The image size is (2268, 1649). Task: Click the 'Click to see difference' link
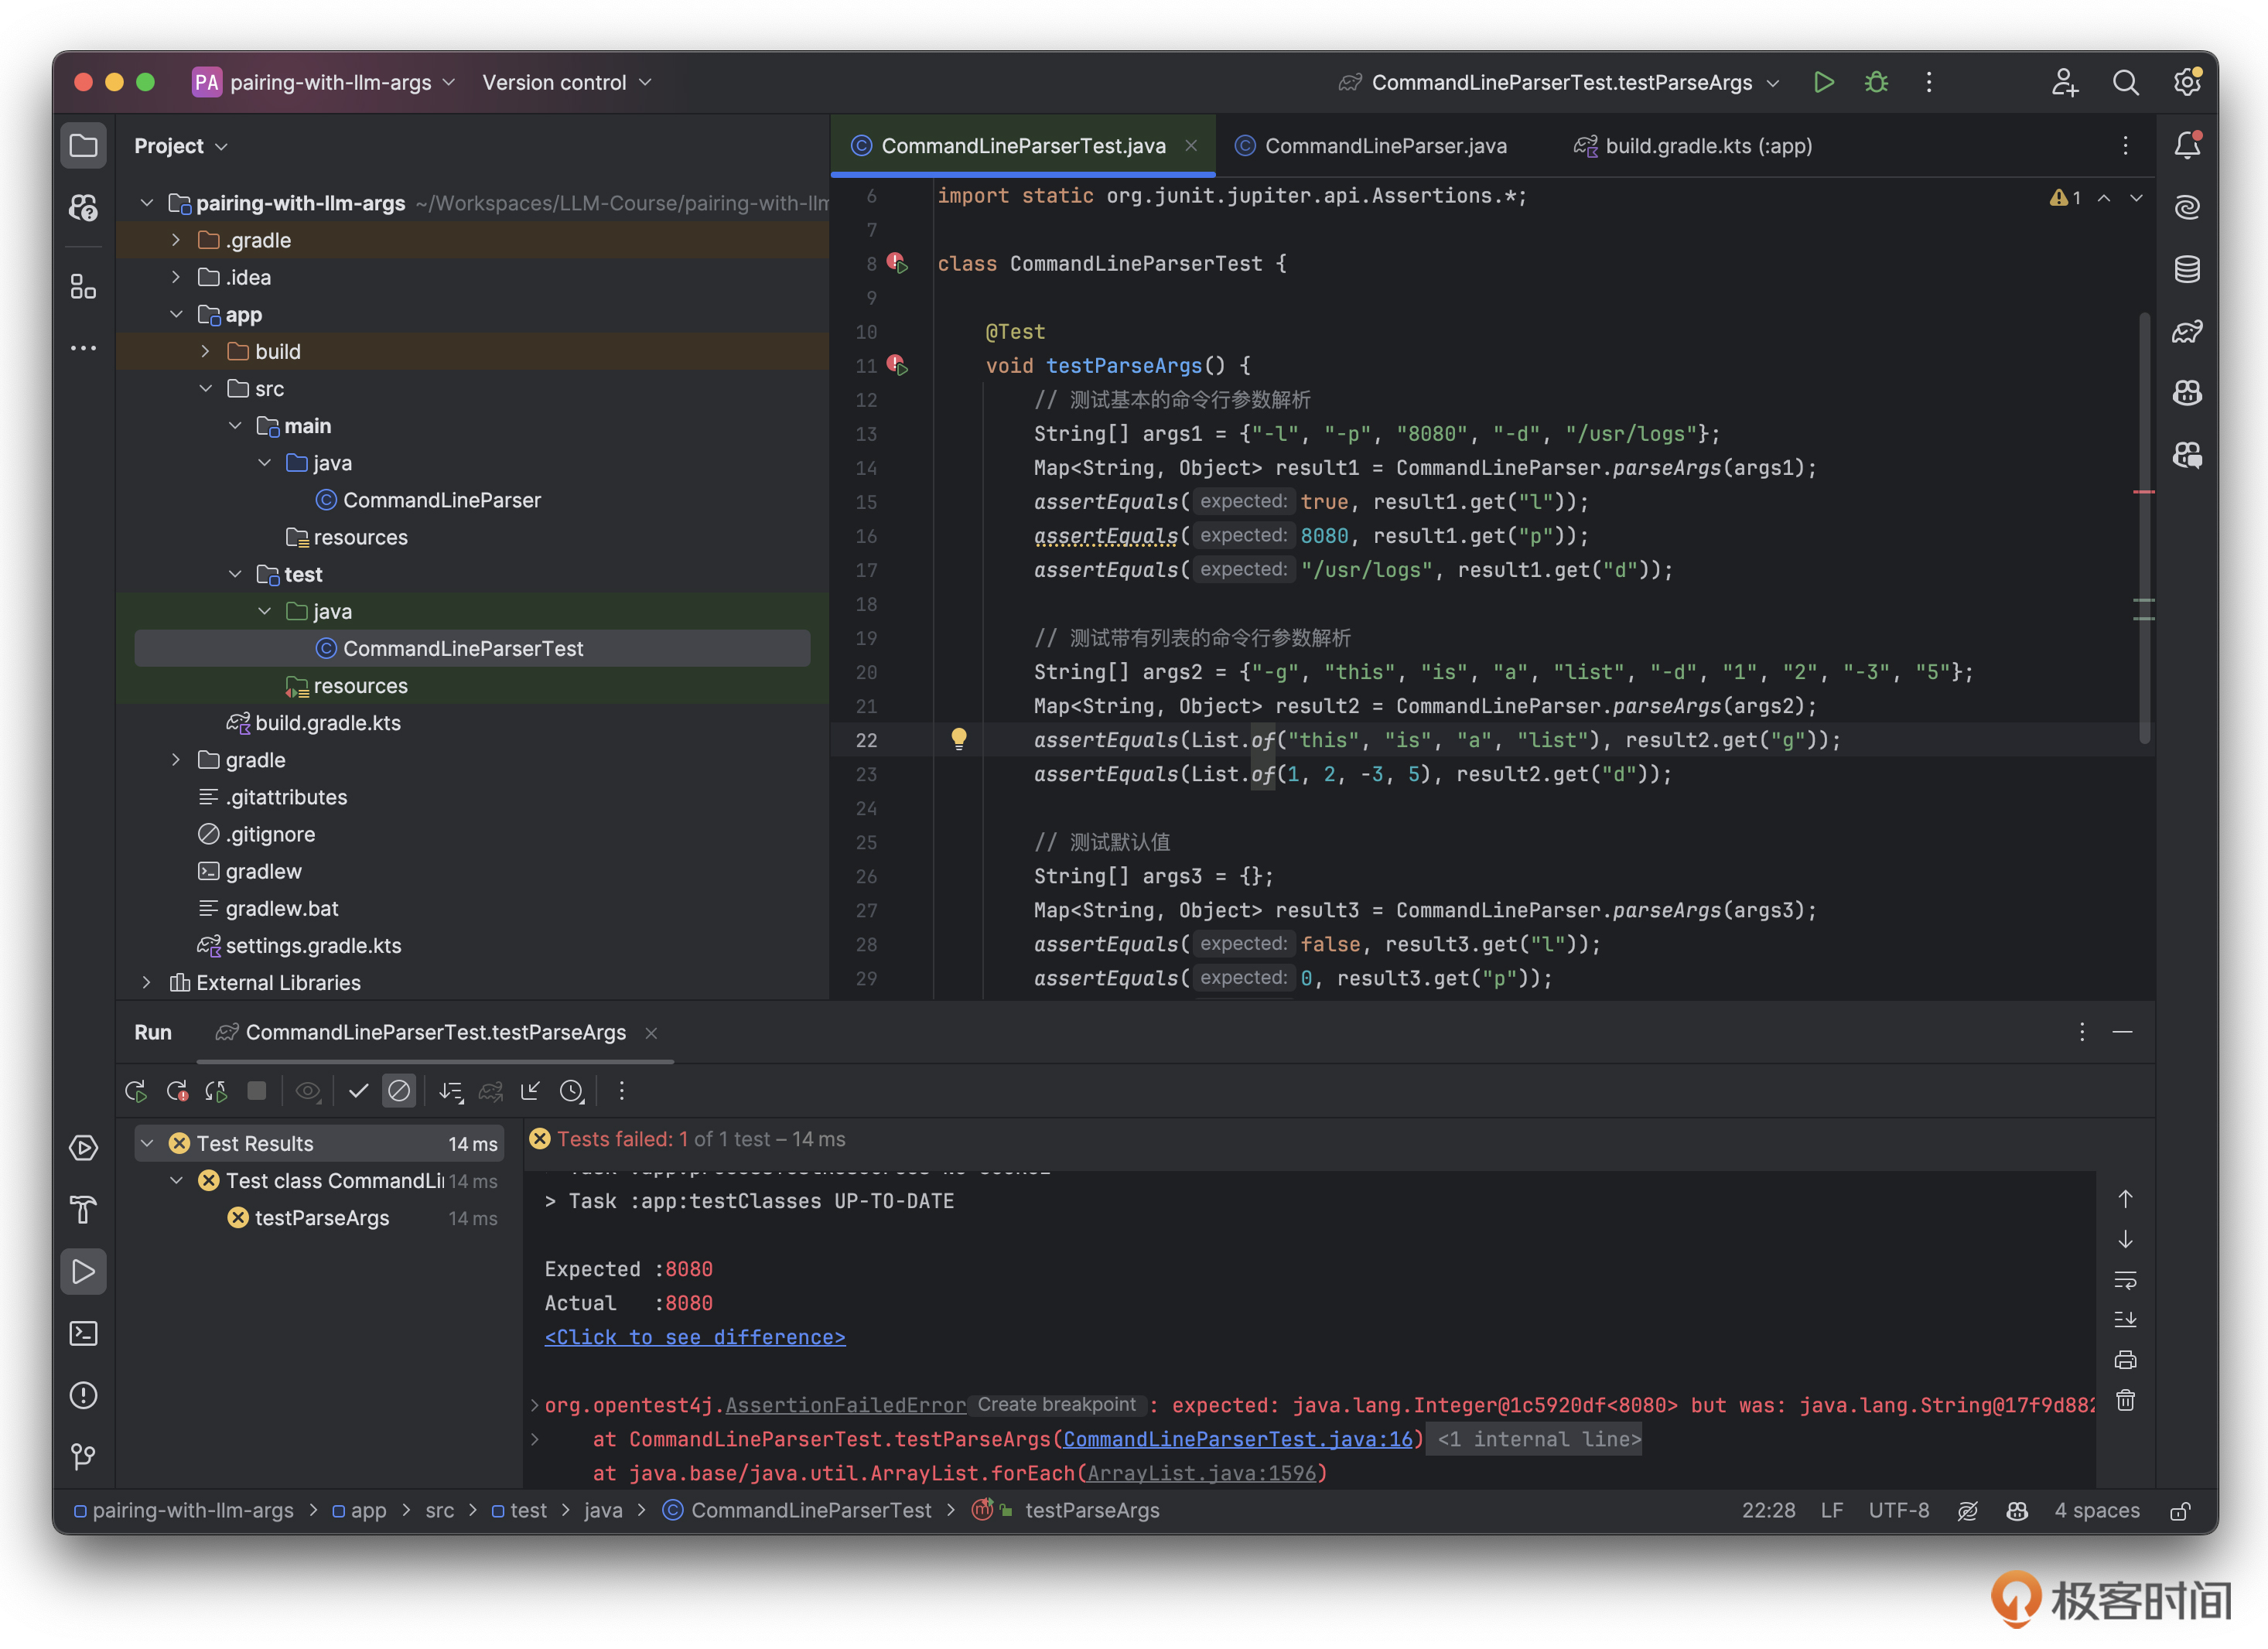pyautogui.click(x=694, y=1337)
